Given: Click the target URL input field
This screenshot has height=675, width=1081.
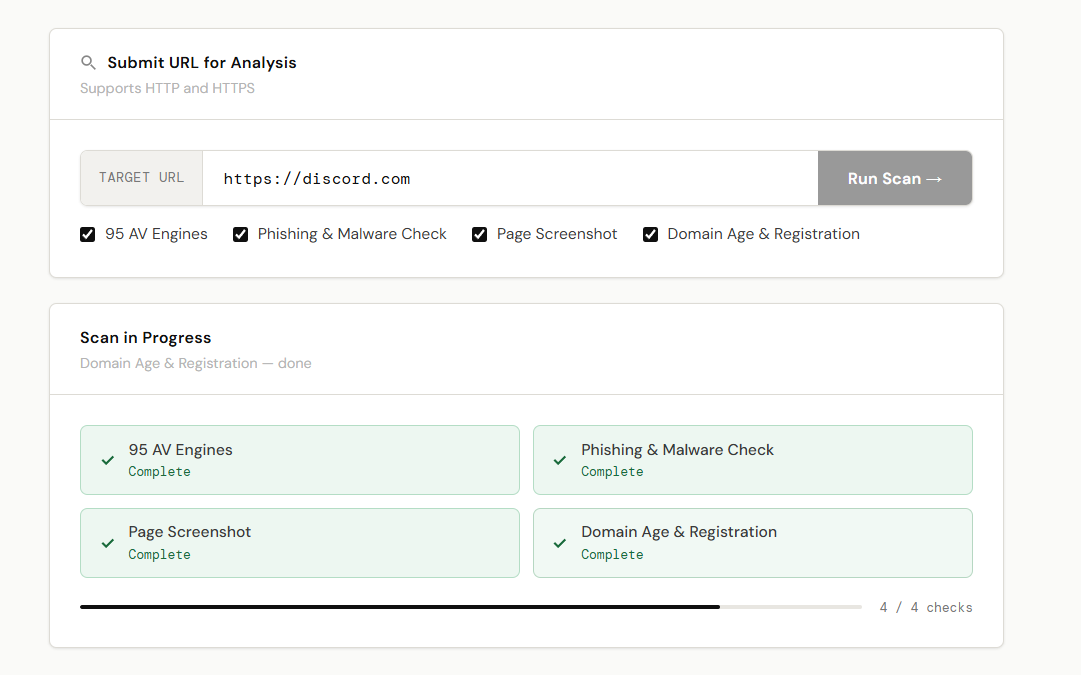Looking at the screenshot, I should [x=510, y=179].
